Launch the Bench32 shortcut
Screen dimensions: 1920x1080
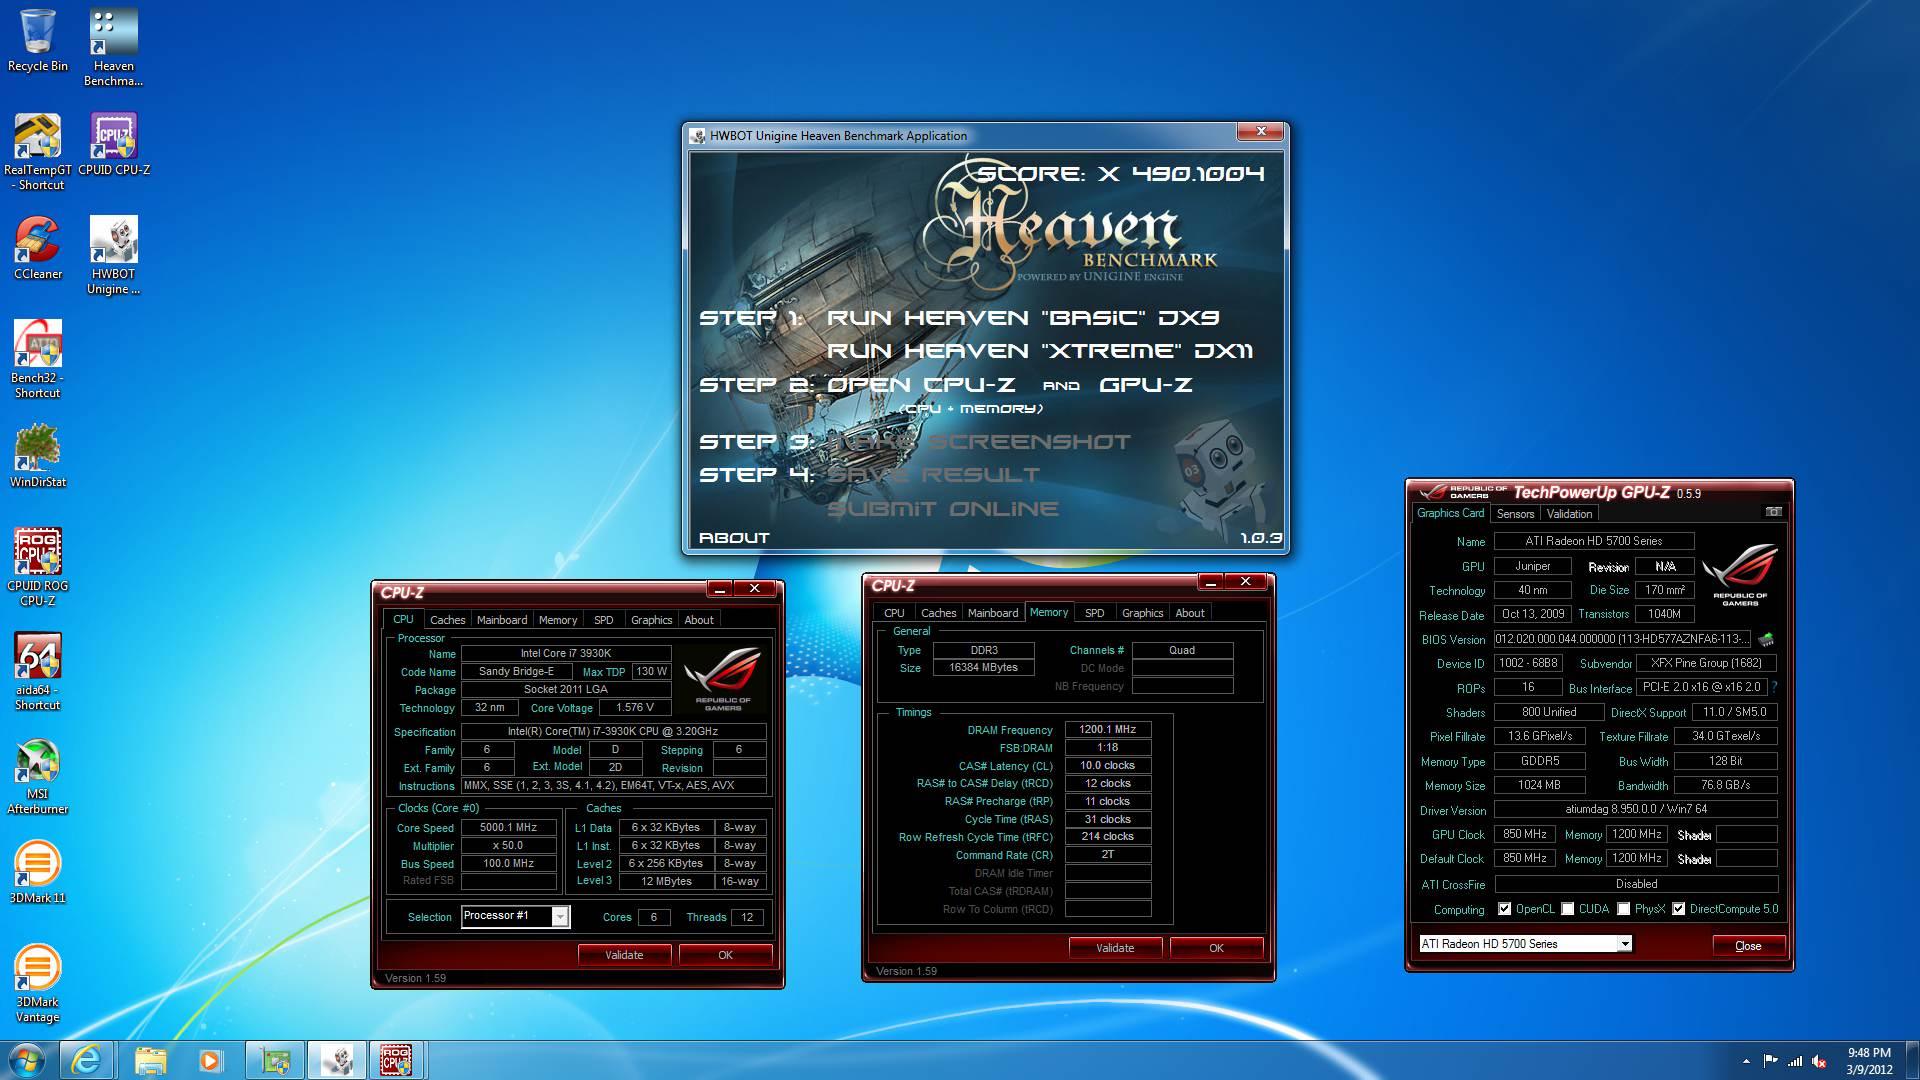pos(38,359)
